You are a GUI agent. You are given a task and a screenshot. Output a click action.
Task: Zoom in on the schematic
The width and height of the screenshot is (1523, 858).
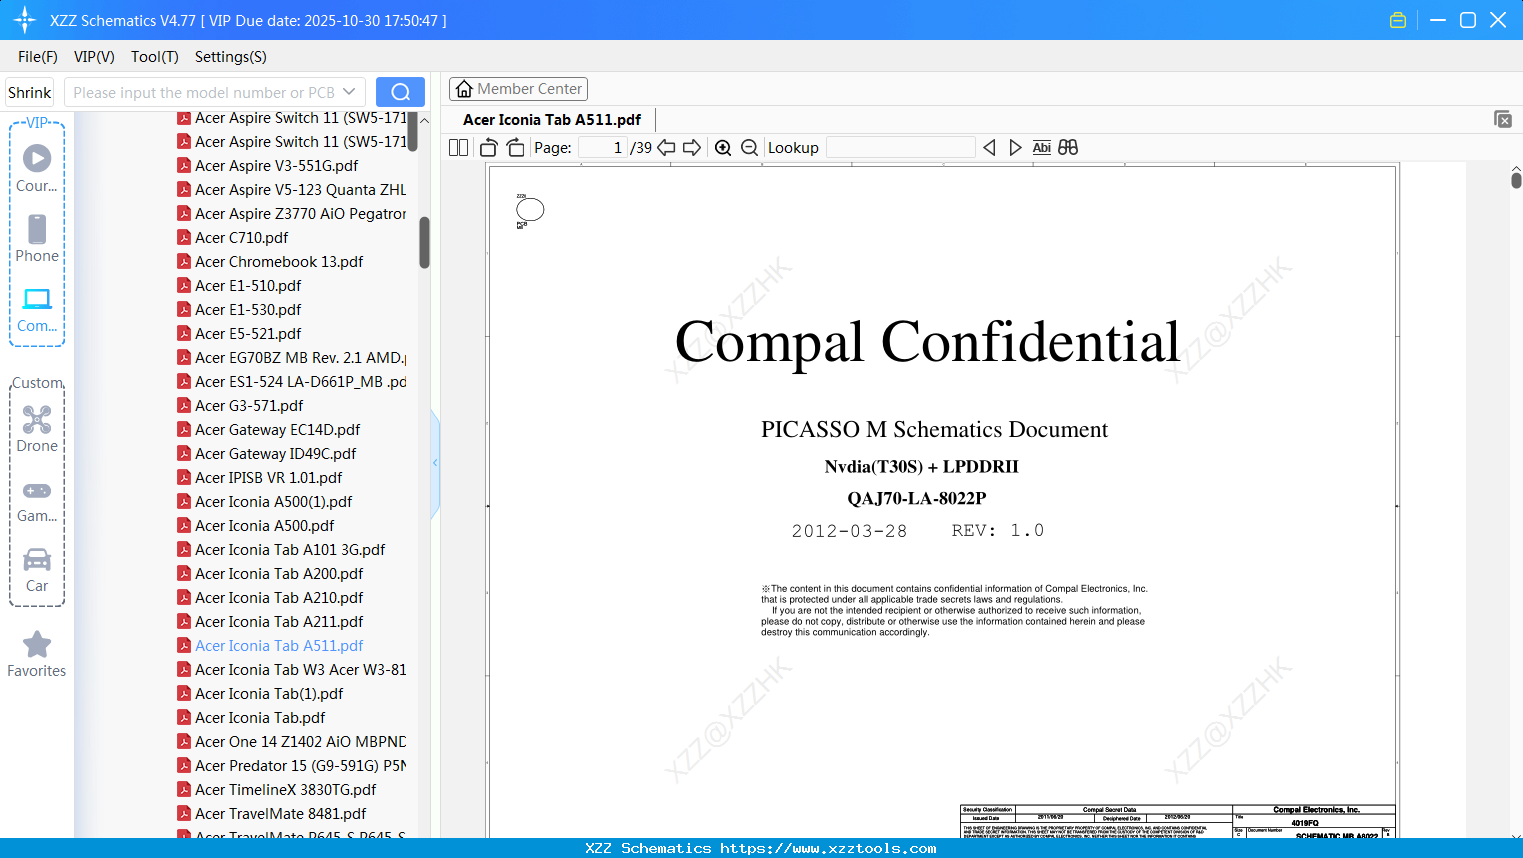pyautogui.click(x=723, y=148)
